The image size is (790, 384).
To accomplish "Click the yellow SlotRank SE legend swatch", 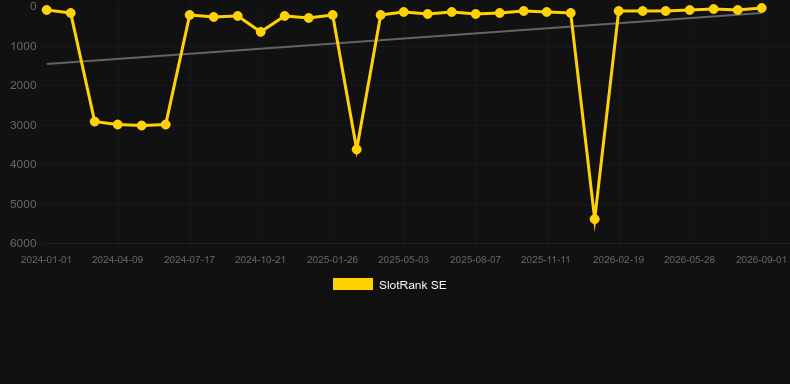I will [353, 284].
